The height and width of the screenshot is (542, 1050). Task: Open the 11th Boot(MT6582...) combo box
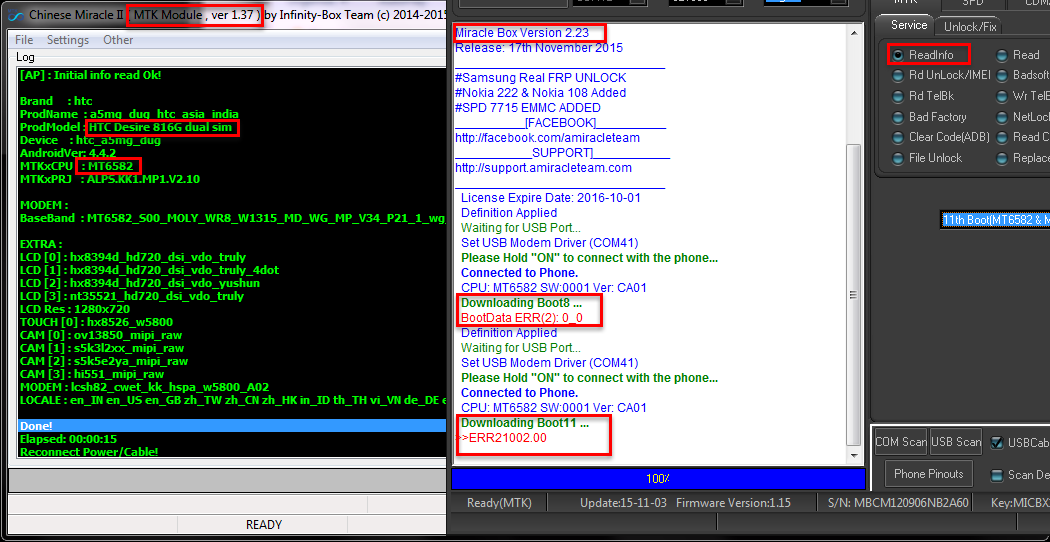coord(995,220)
